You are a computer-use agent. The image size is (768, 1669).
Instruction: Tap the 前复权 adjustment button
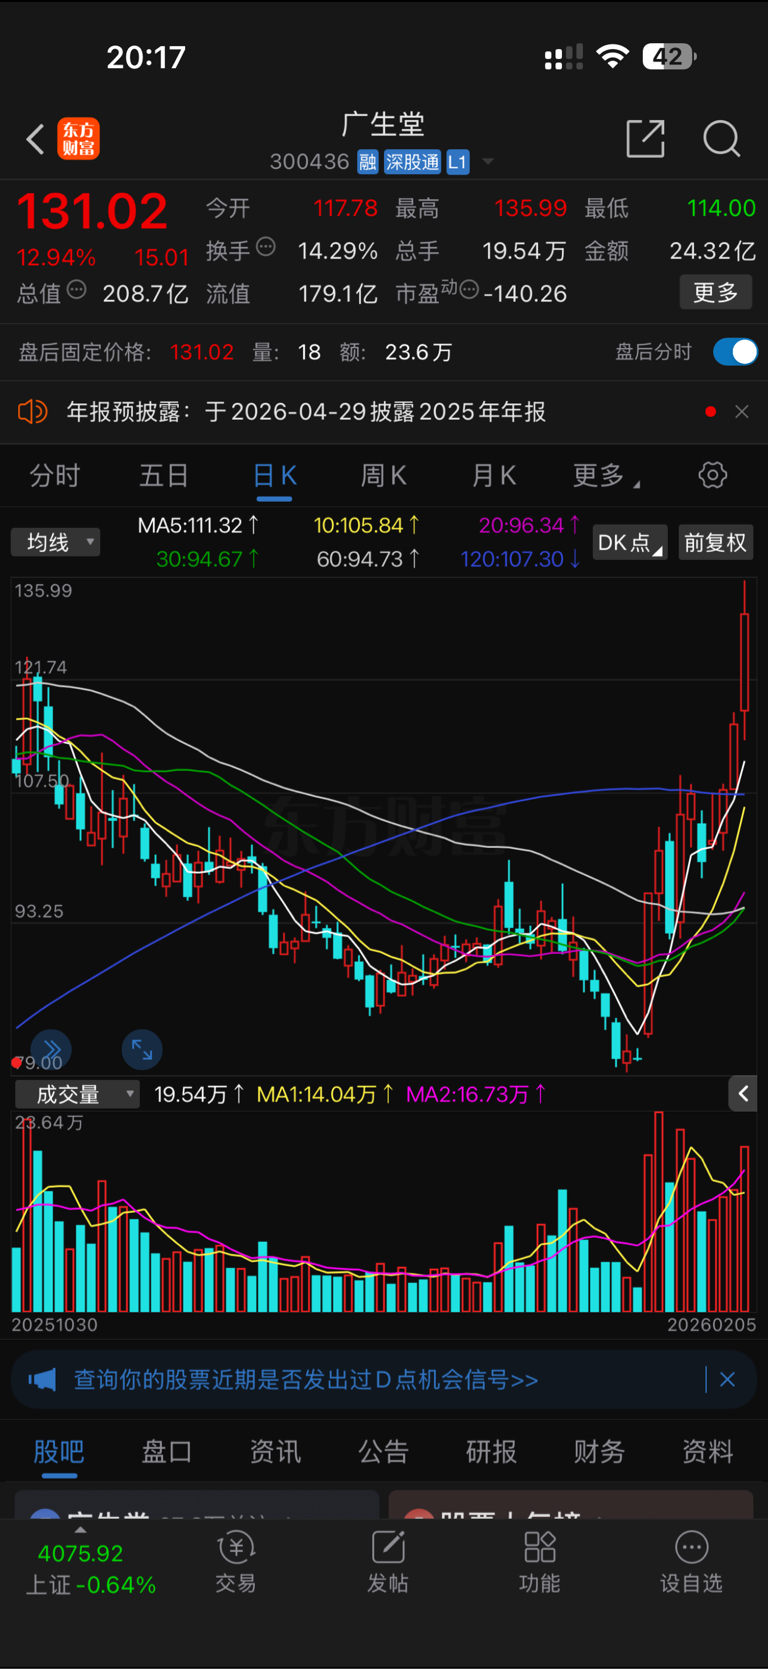[x=715, y=543]
